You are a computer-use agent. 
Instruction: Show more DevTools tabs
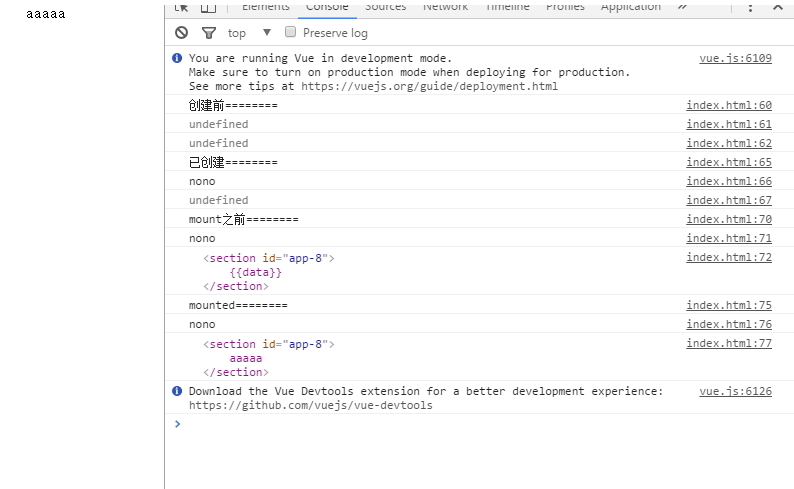tap(682, 6)
